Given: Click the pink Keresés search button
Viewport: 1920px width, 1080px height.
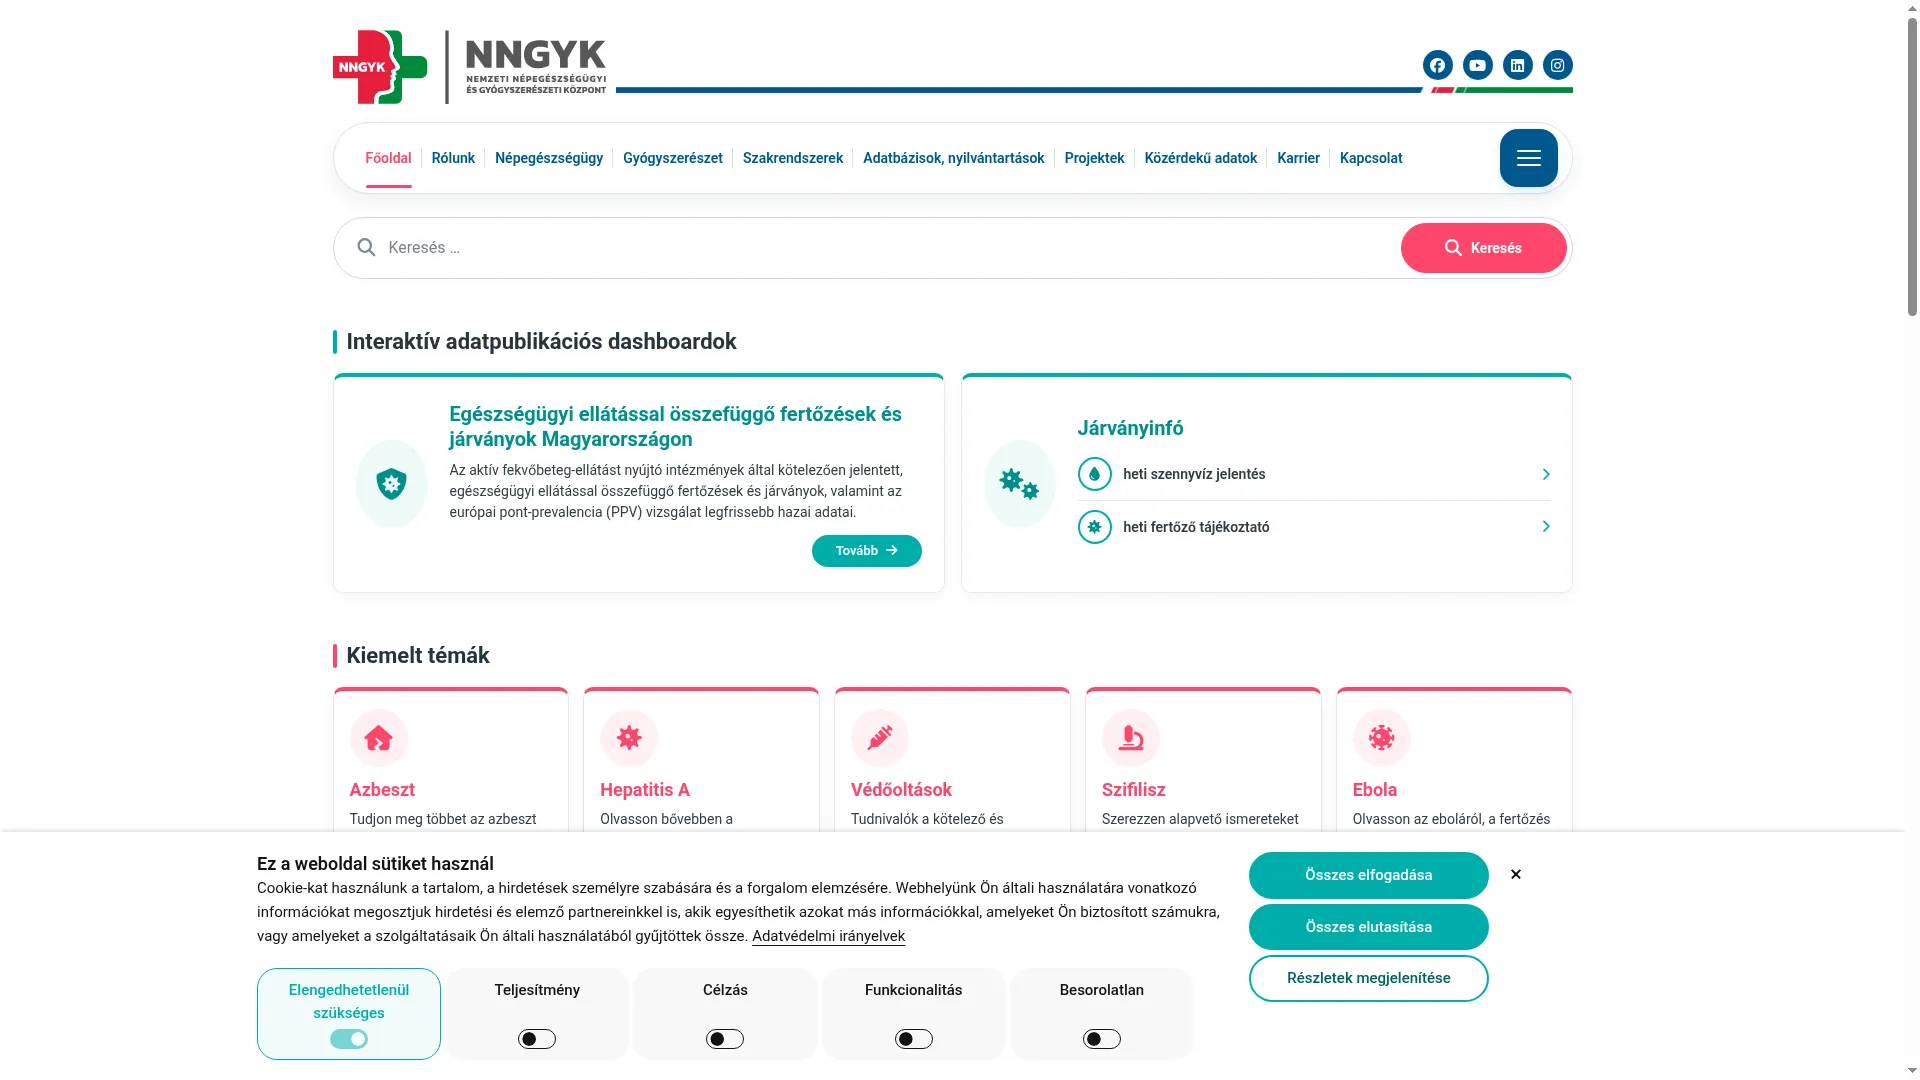Looking at the screenshot, I should pos(1483,248).
